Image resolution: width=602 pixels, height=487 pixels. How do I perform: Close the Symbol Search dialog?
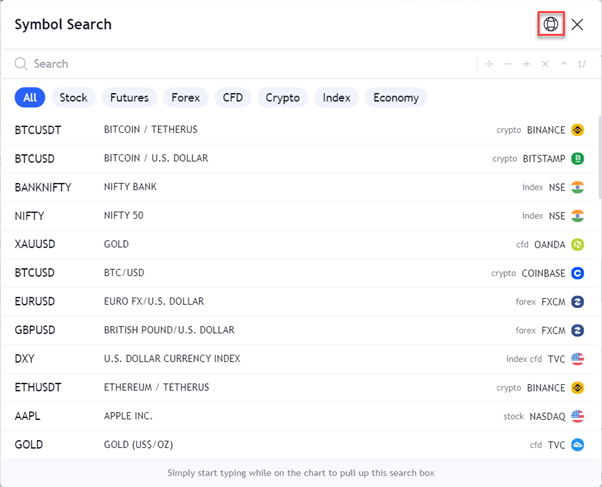(577, 25)
